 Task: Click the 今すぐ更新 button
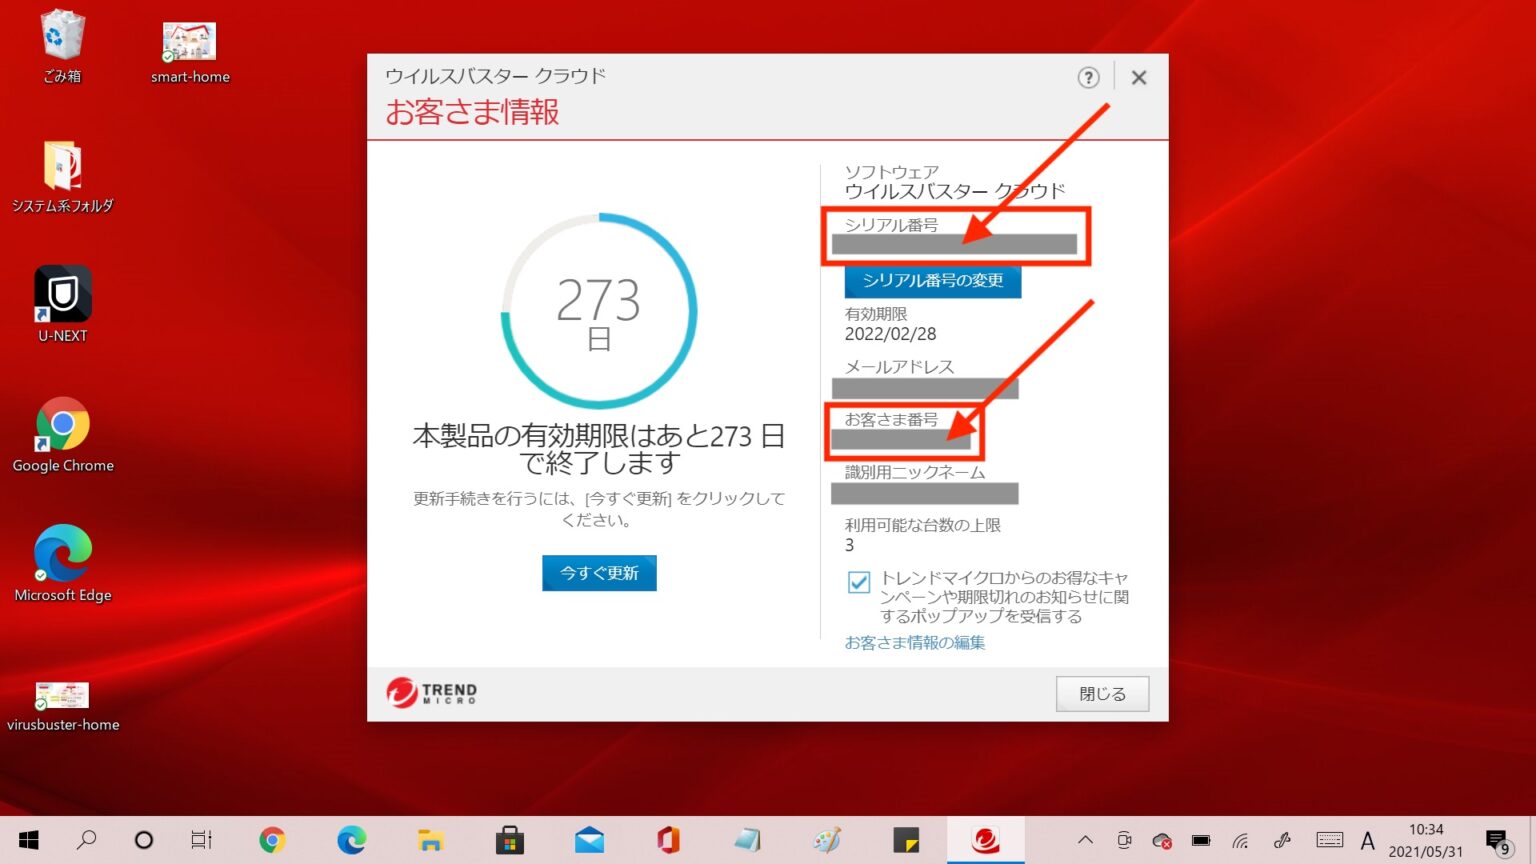[599, 573]
